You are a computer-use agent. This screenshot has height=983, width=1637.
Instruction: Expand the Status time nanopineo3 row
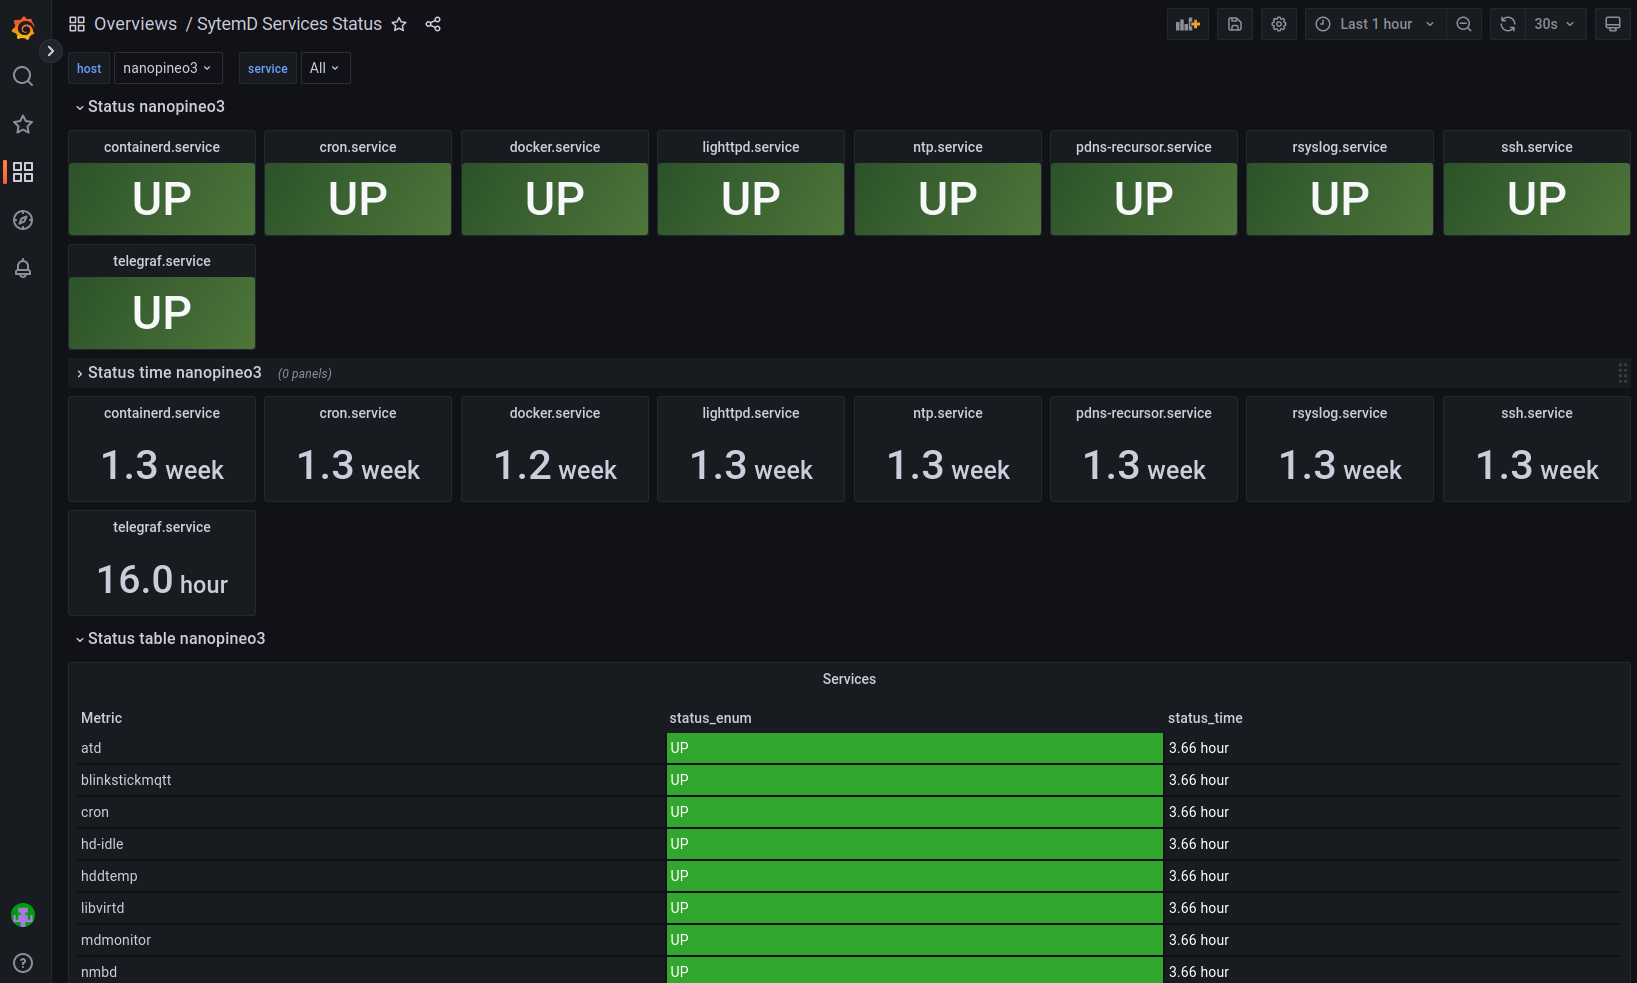(169, 372)
